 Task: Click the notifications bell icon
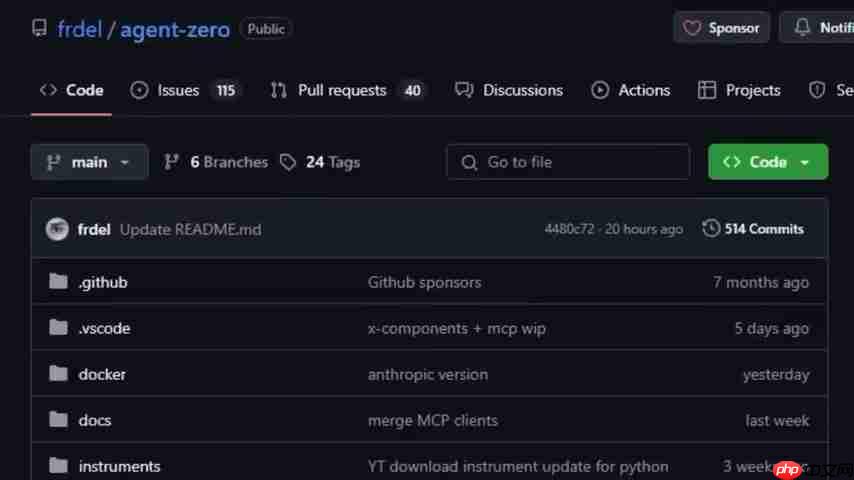pyautogui.click(x=802, y=27)
